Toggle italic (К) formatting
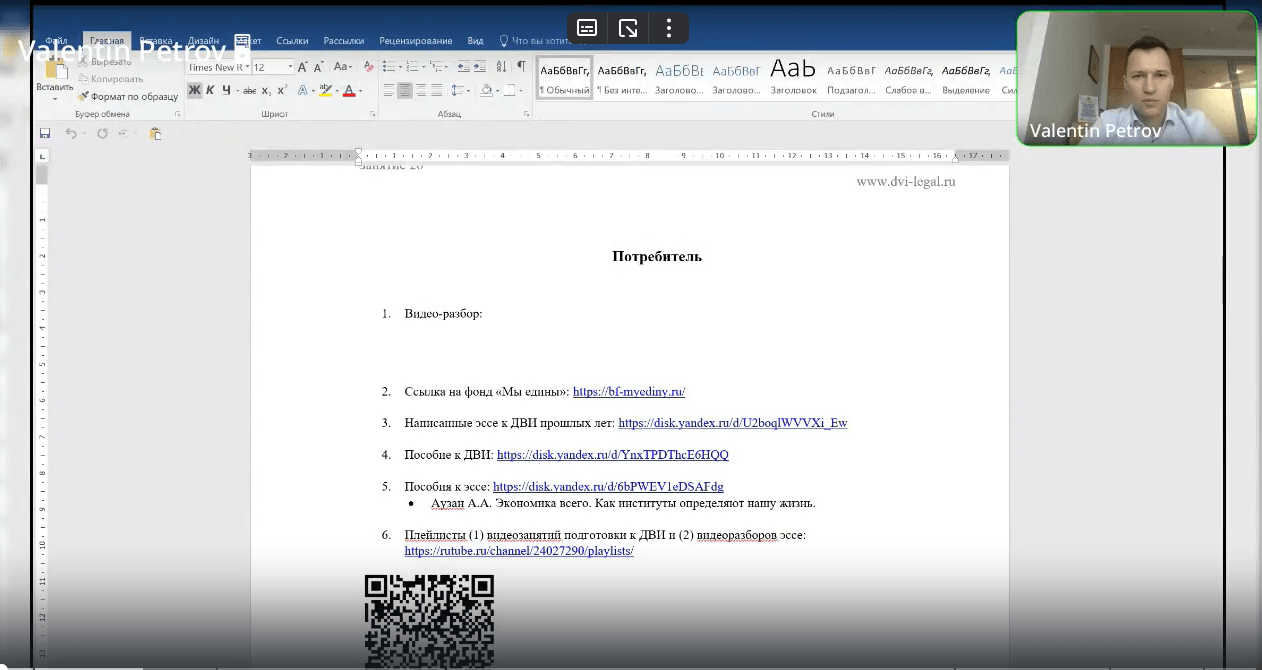Screen dimensions: 1262x670 coord(210,90)
